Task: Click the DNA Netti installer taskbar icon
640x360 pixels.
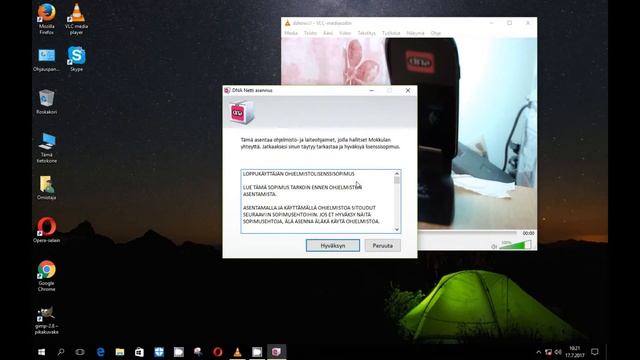Action: [x=276, y=352]
